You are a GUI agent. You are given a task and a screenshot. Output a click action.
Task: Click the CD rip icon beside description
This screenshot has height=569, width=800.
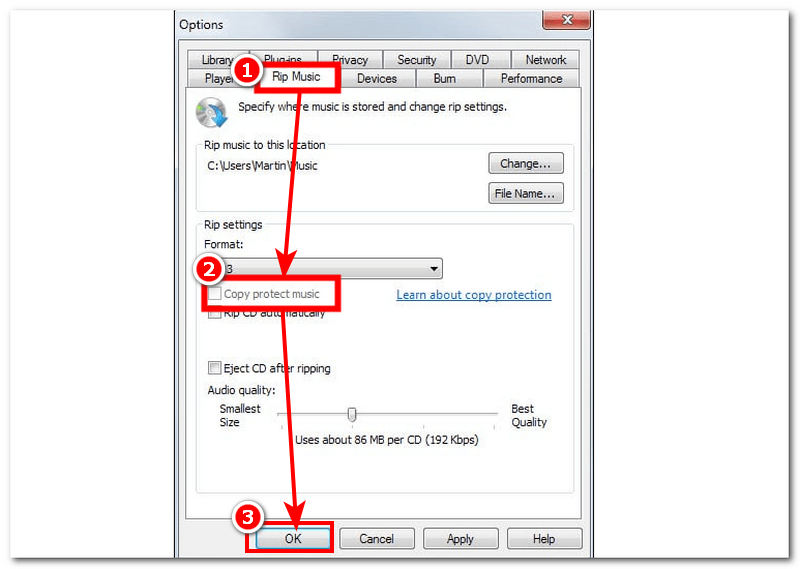click(211, 112)
